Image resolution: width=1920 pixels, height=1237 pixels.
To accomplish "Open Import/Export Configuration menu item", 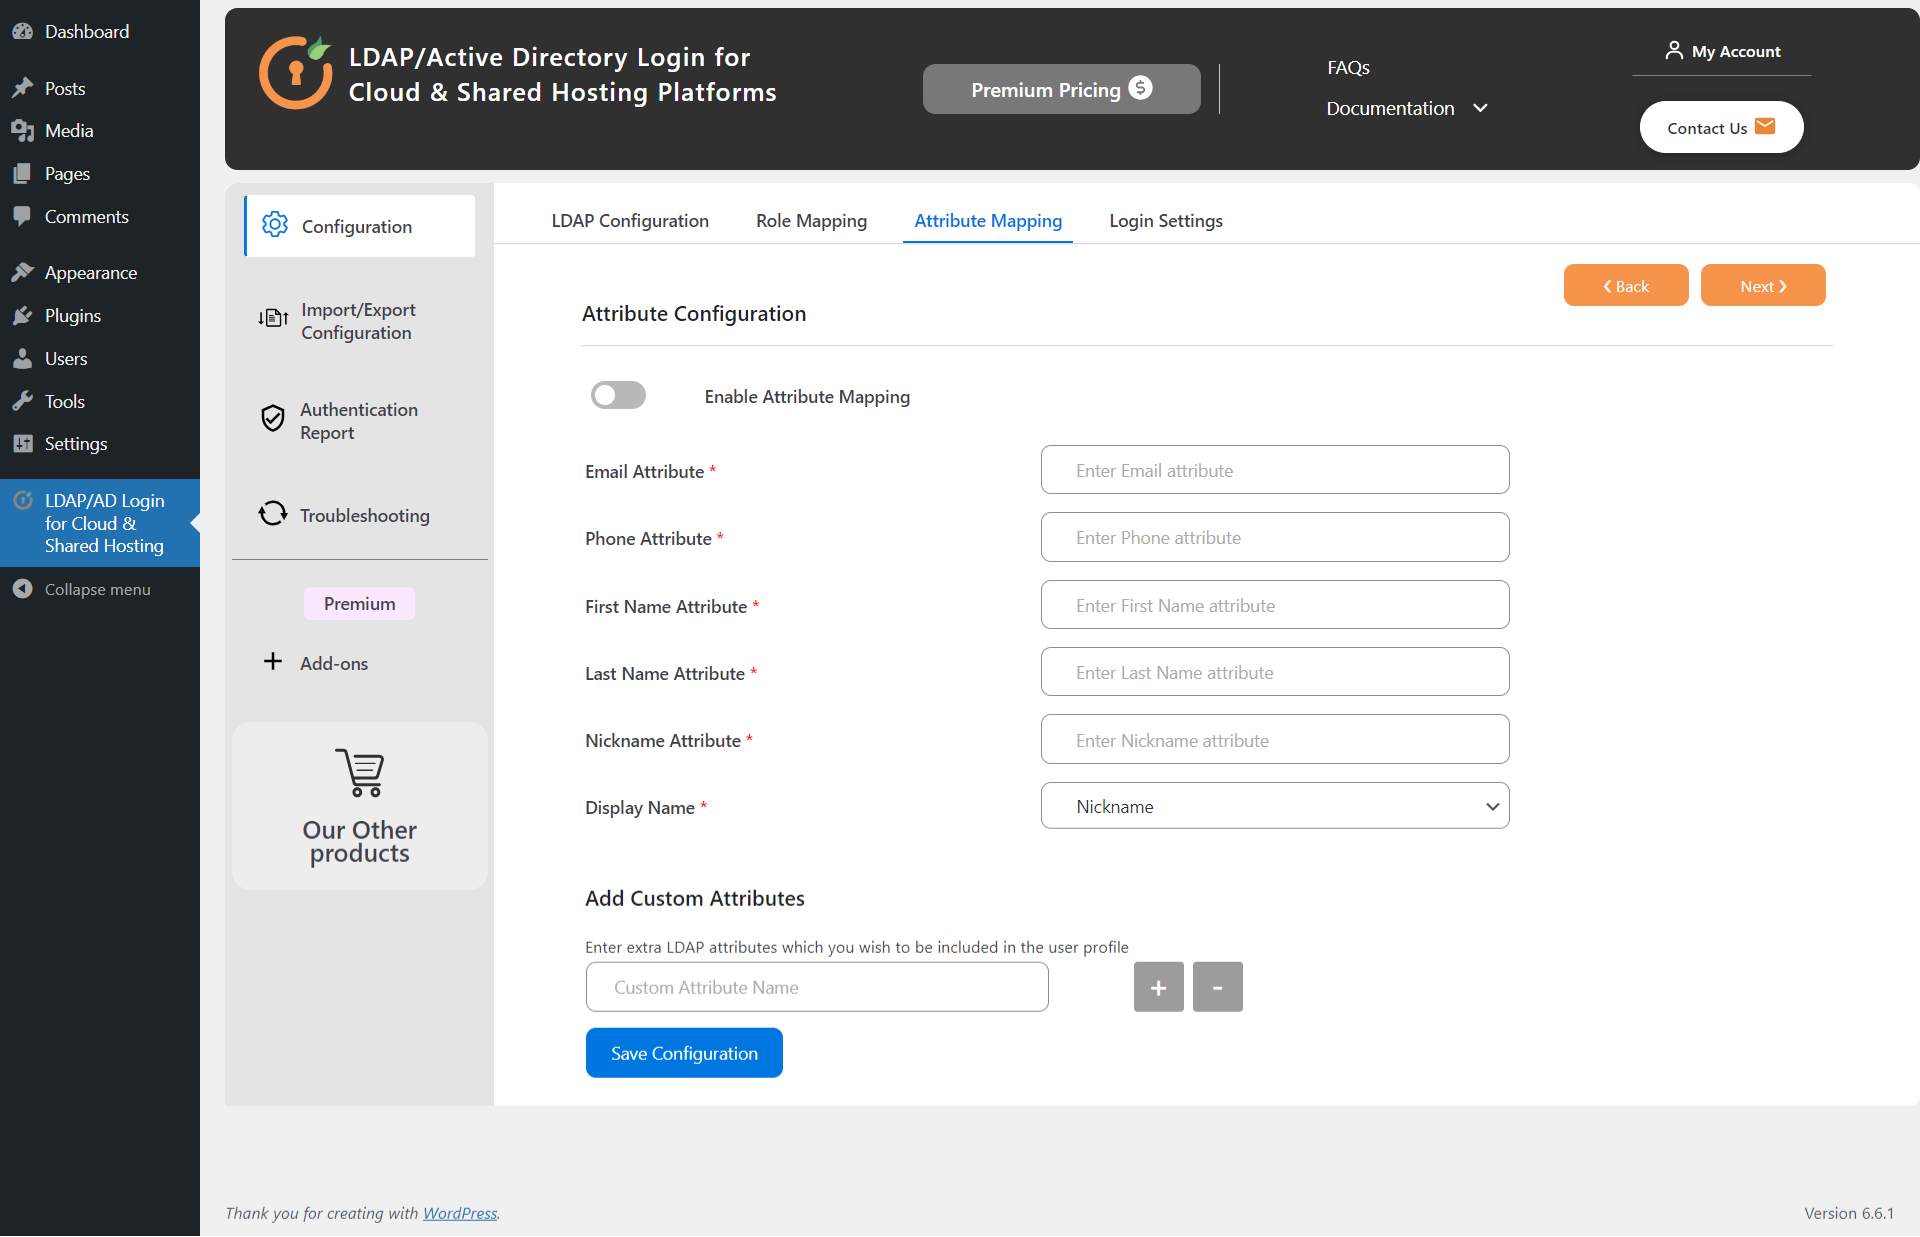I will coord(360,321).
